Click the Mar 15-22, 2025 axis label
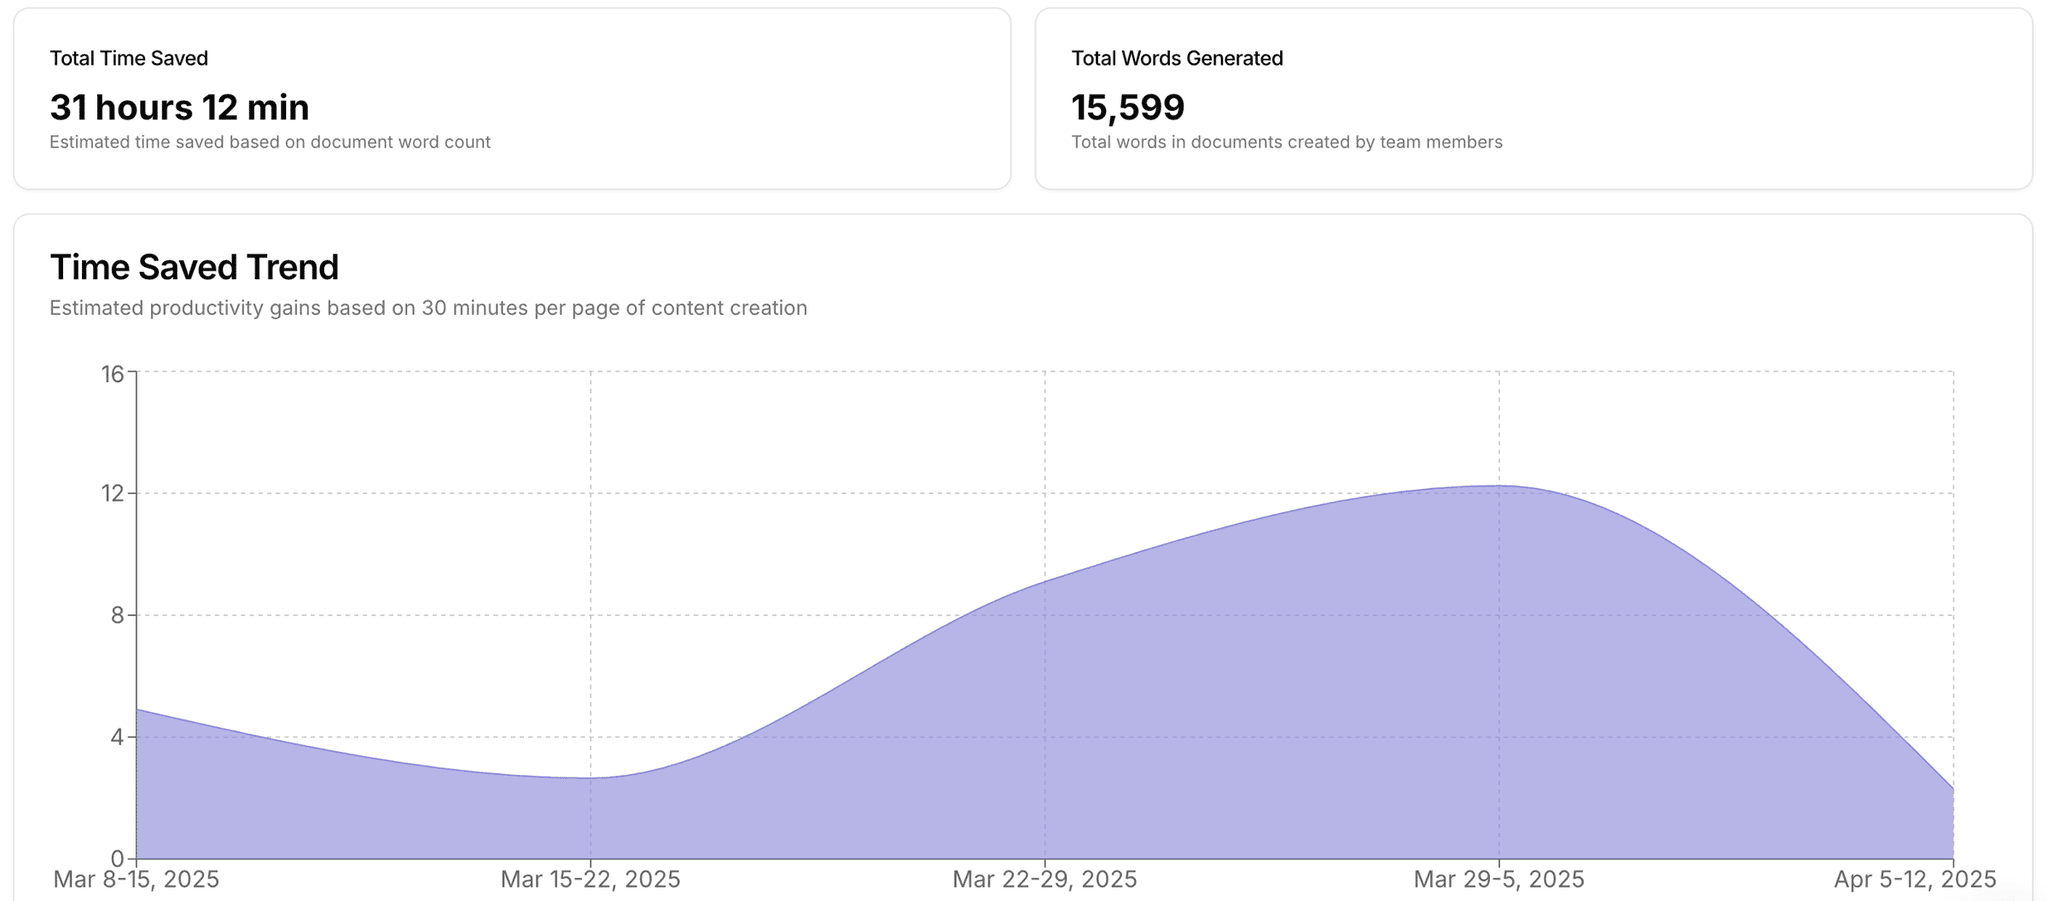 tap(590, 880)
